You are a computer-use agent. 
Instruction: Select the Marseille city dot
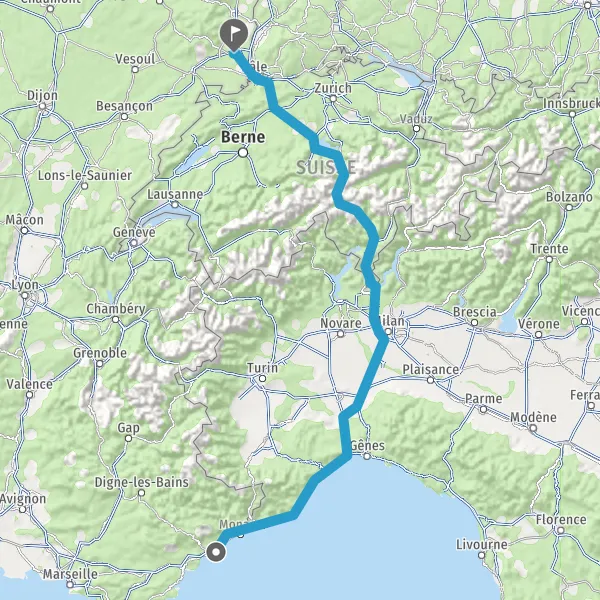(x=70, y=585)
